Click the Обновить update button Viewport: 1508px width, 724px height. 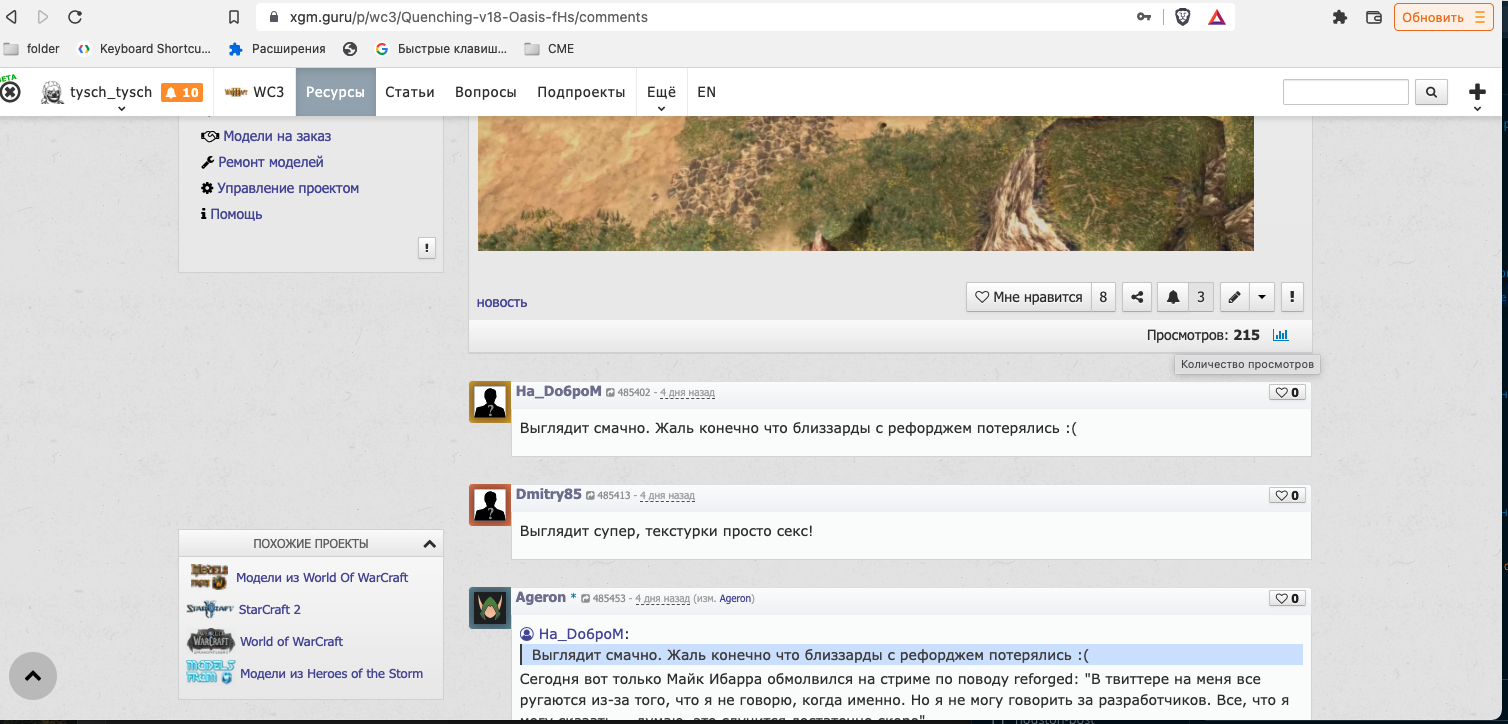[1443, 17]
